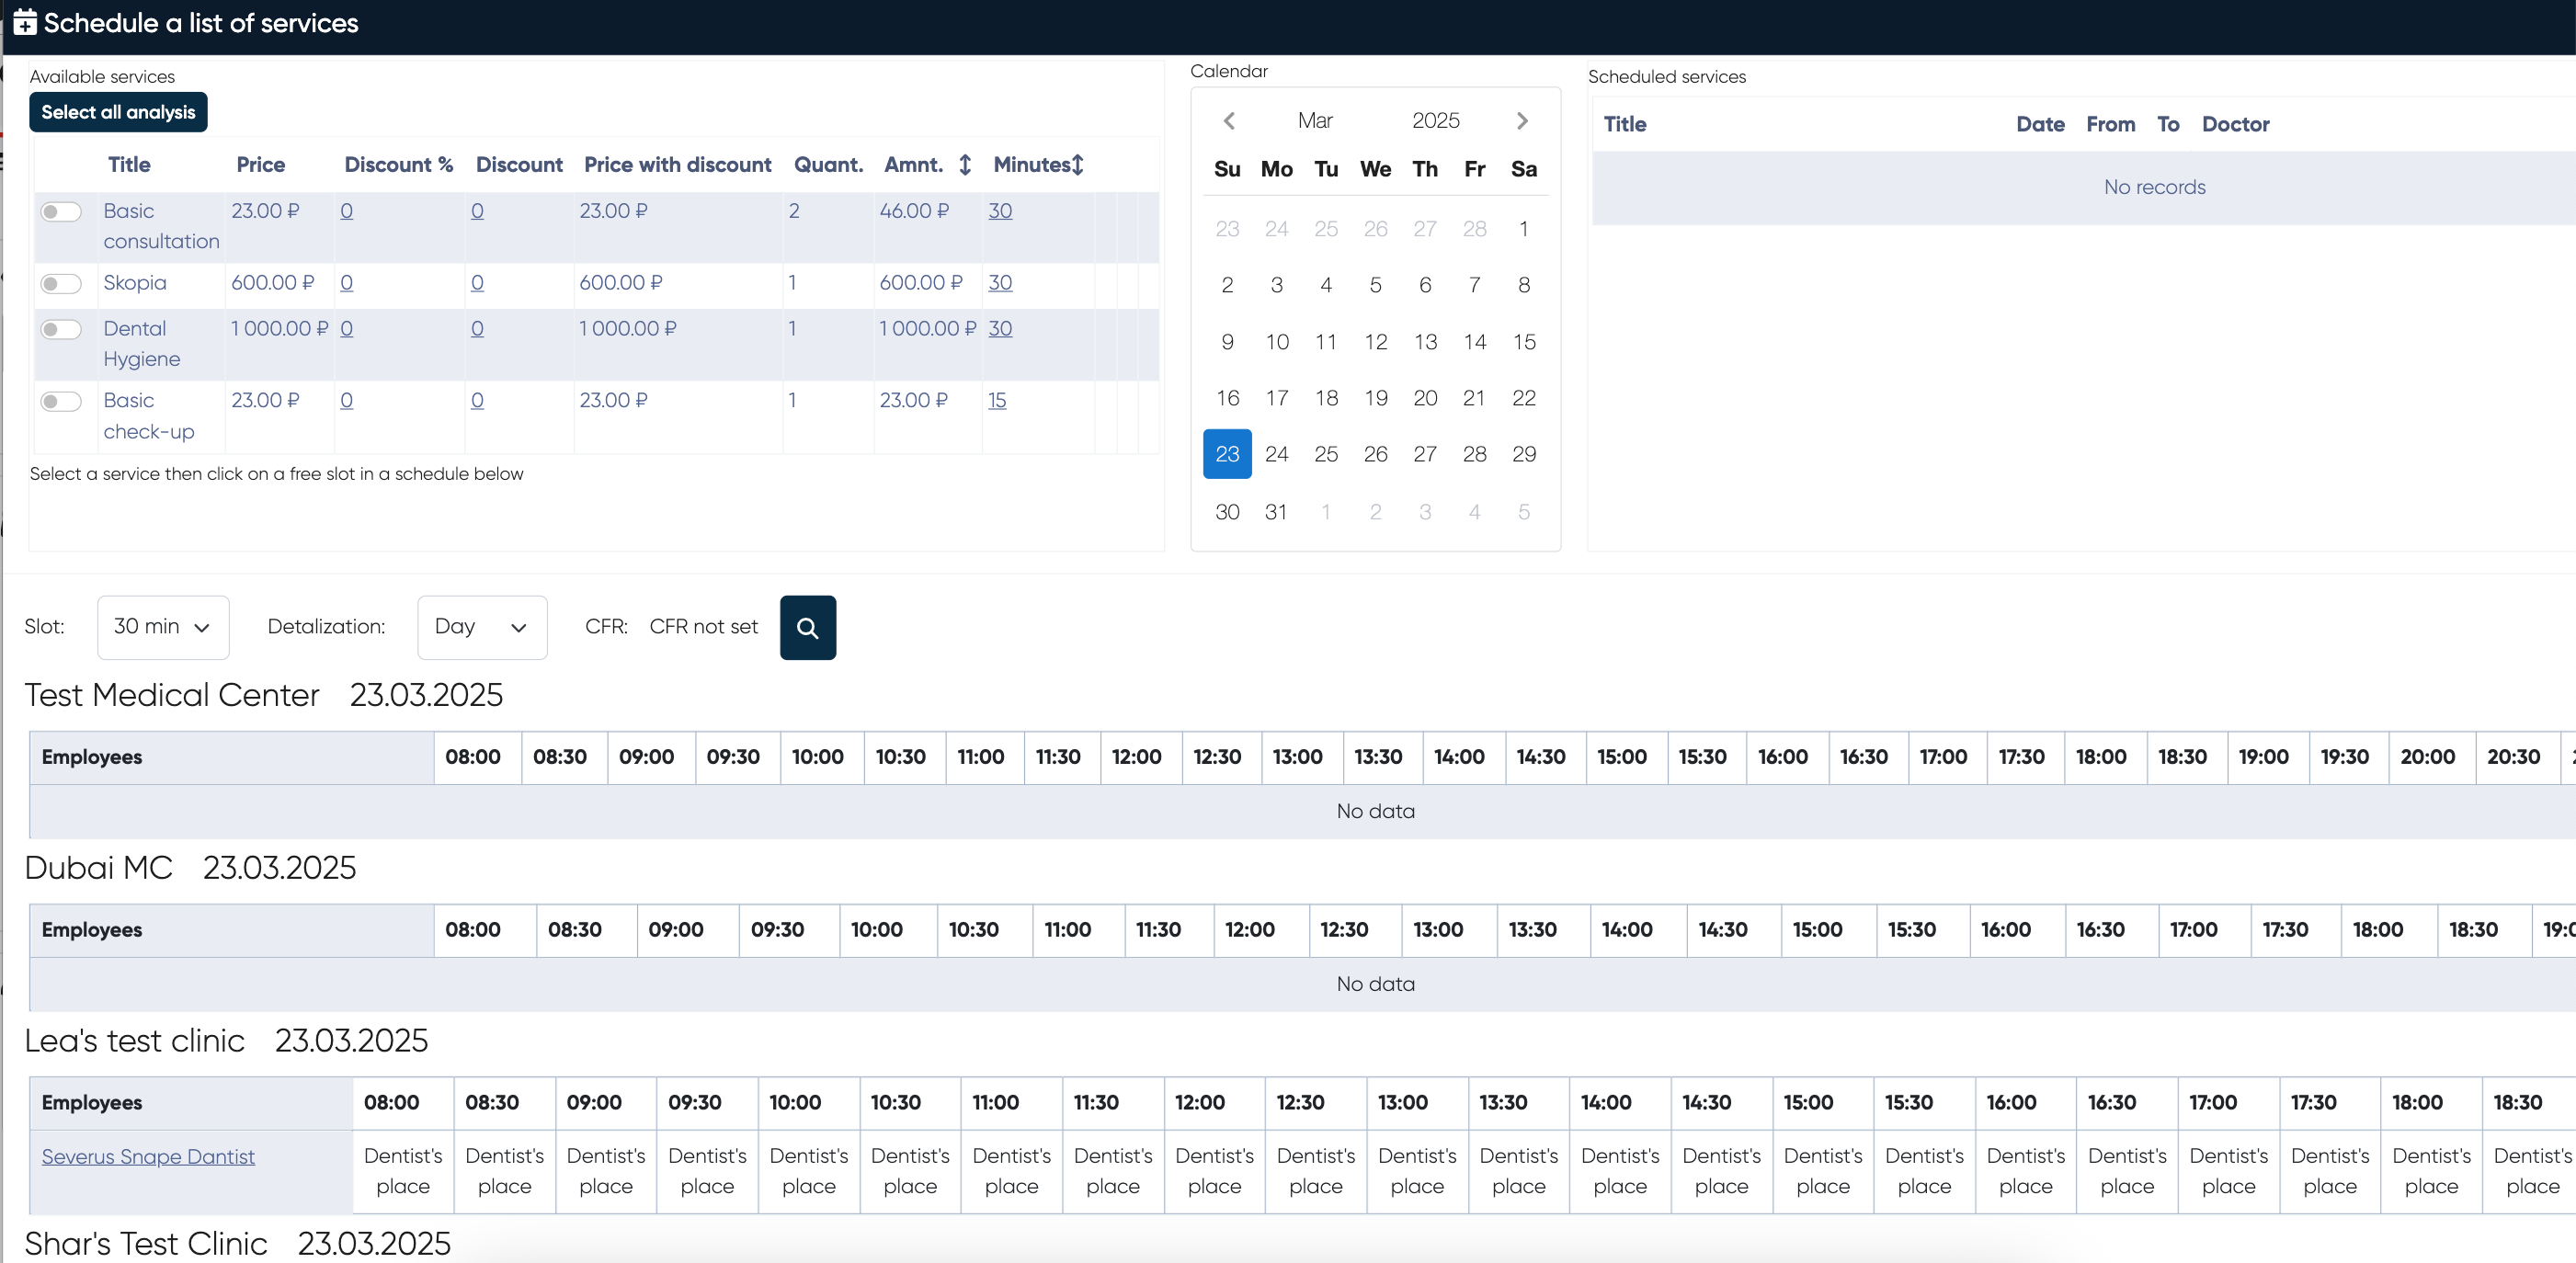Click Skopia's 30 minutes link
Viewport: 2576px width, 1263px height.
point(1000,283)
